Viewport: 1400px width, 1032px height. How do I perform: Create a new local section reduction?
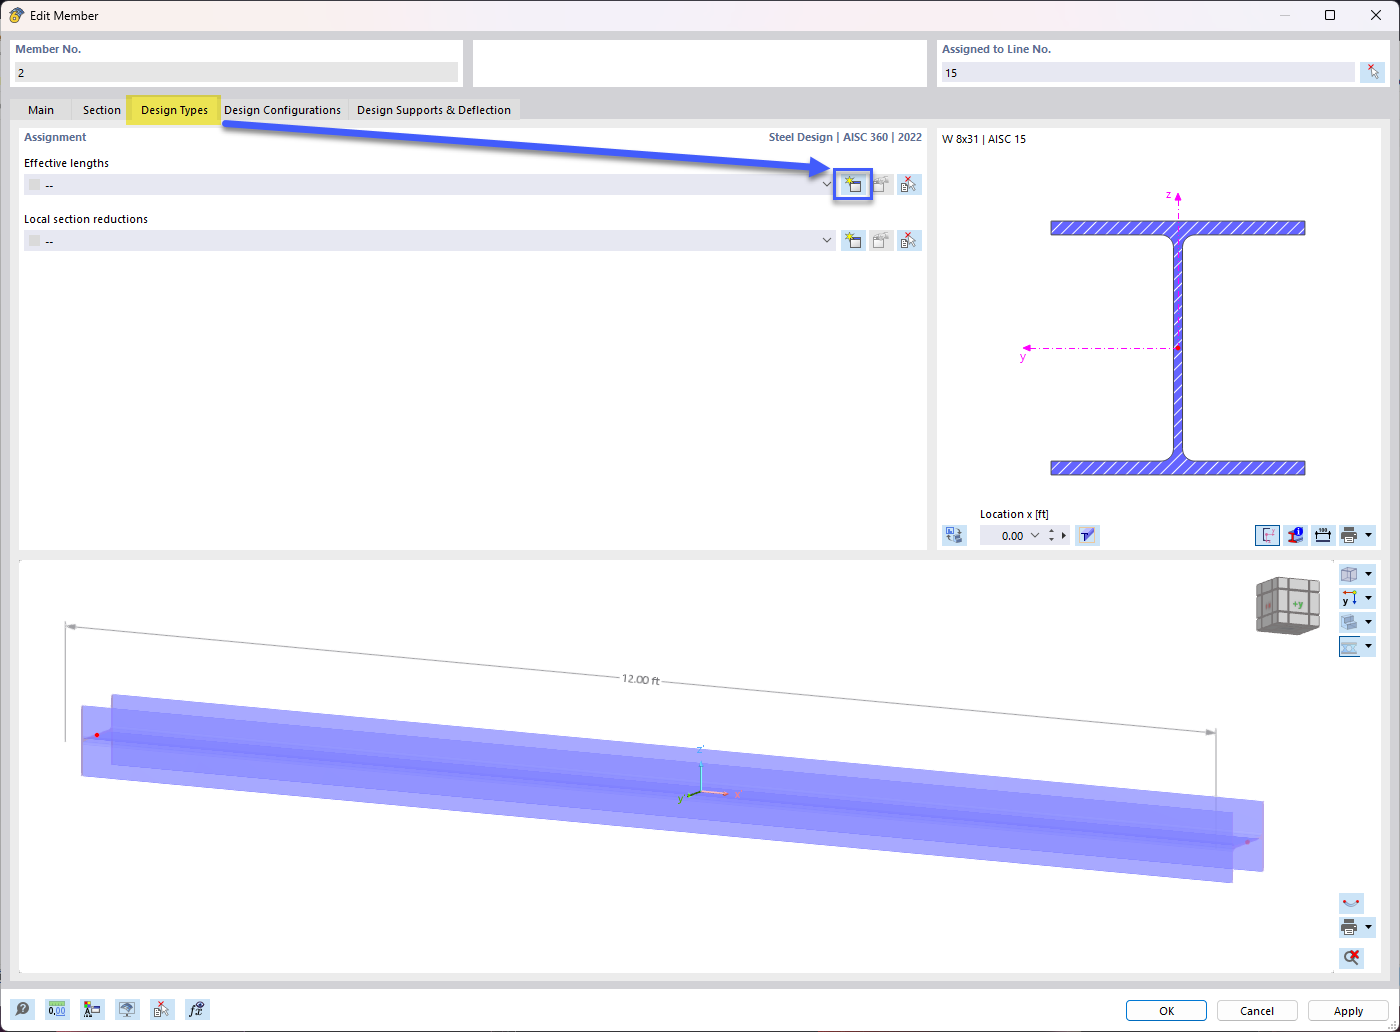coord(853,240)
